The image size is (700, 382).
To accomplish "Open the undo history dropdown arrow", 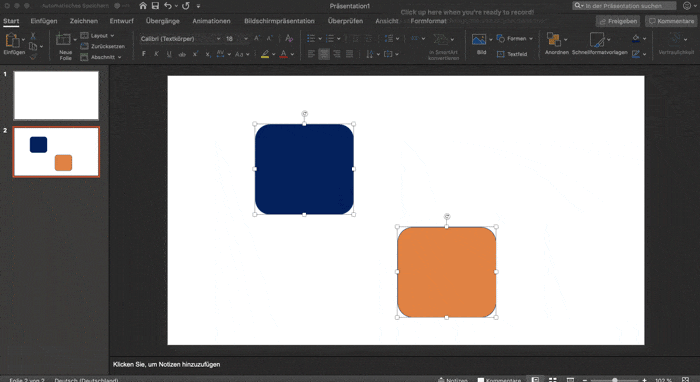I will 176,6.
